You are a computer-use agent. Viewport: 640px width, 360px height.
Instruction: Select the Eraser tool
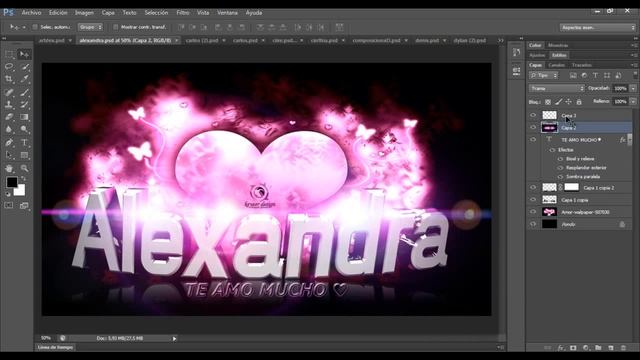(9, 117)
